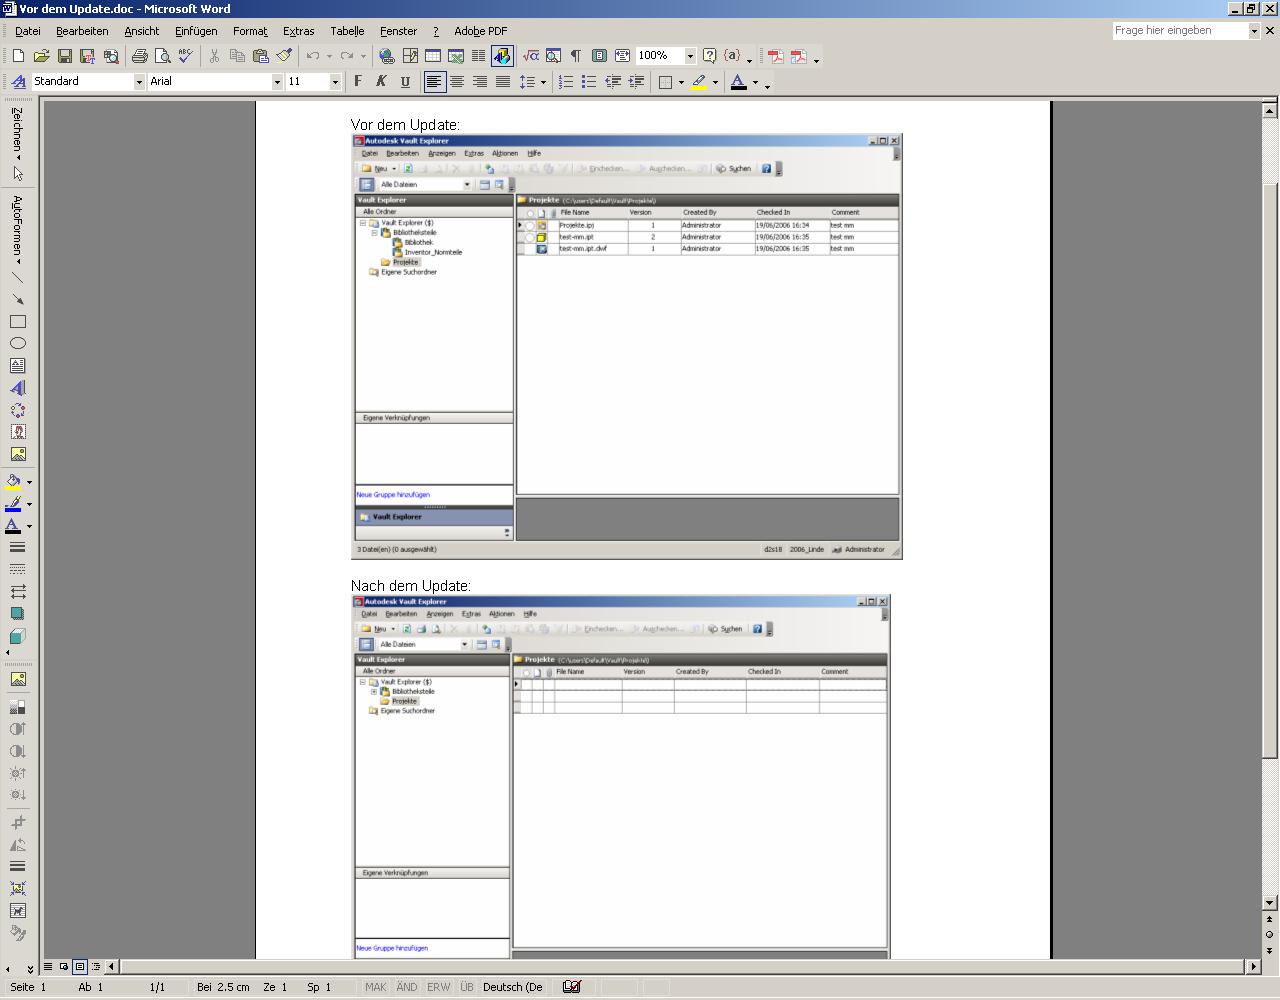1280x1000 pixels.
Task: Toggle numbered list formatting
Action: (x=566, y=82)
